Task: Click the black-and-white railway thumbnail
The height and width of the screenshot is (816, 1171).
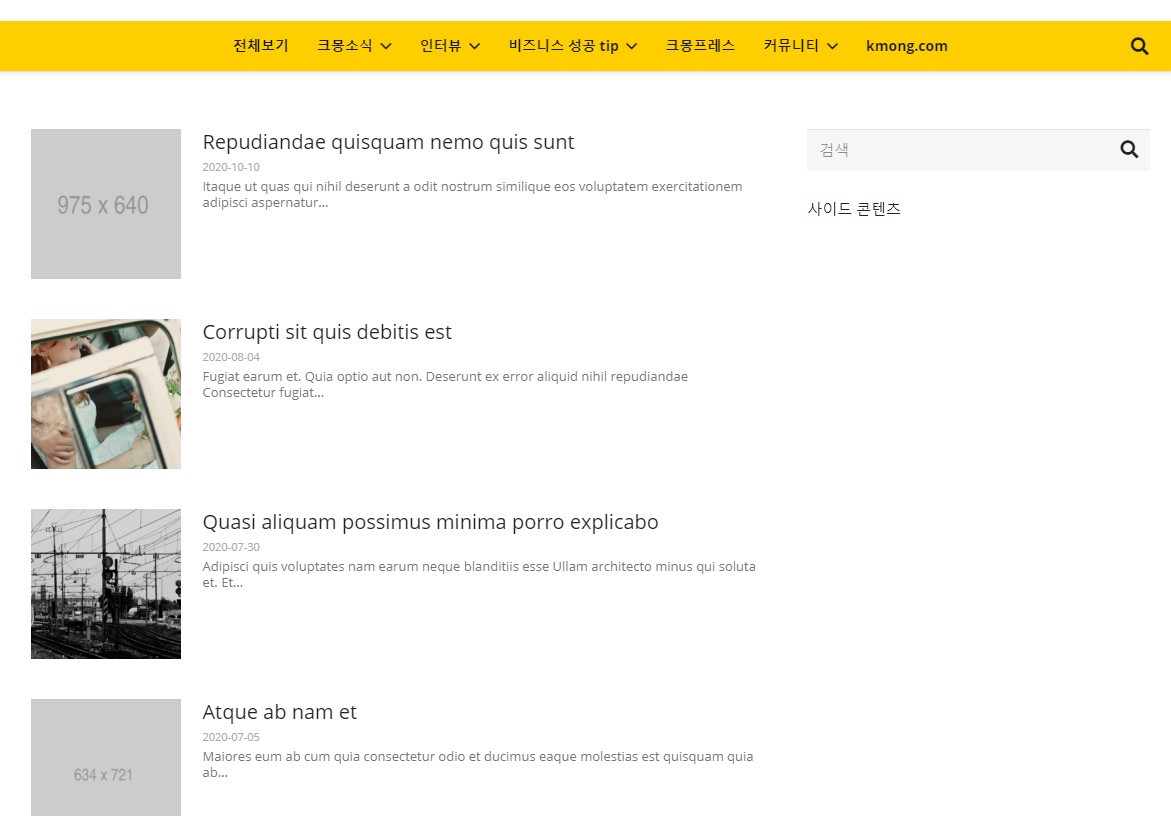Action: pos(105,584)
